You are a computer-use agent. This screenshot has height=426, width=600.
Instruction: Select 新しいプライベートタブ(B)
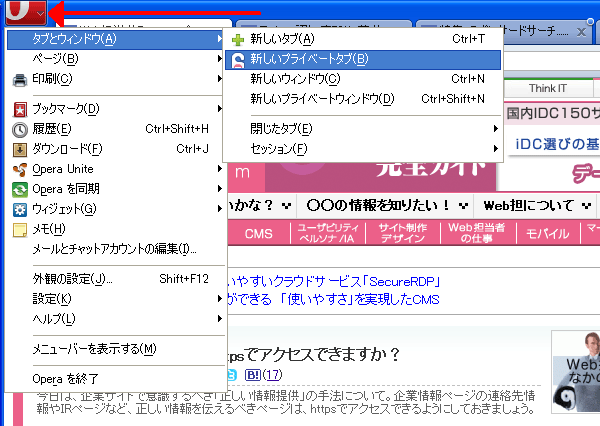point(363,59)
